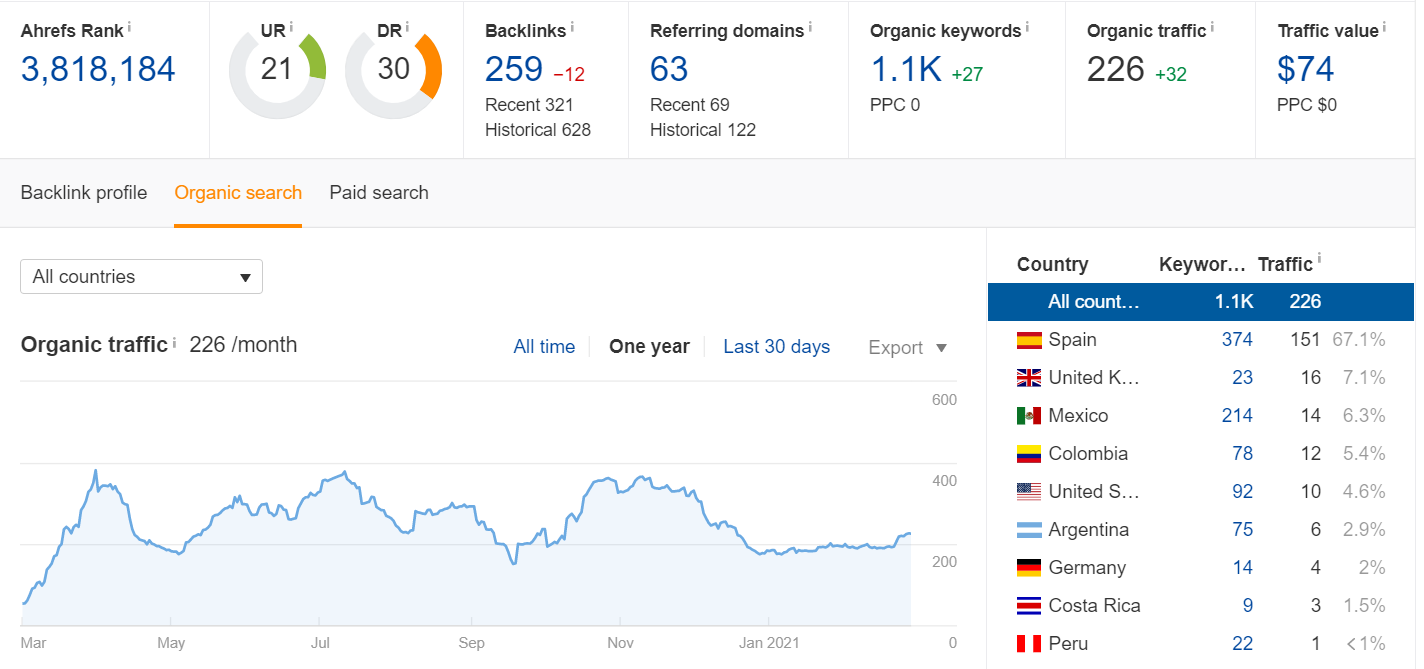Open the 259 backlinks count link
The width and height of the screenshot is (1424, 669).
pyautogui.click(x=514, y=69)
